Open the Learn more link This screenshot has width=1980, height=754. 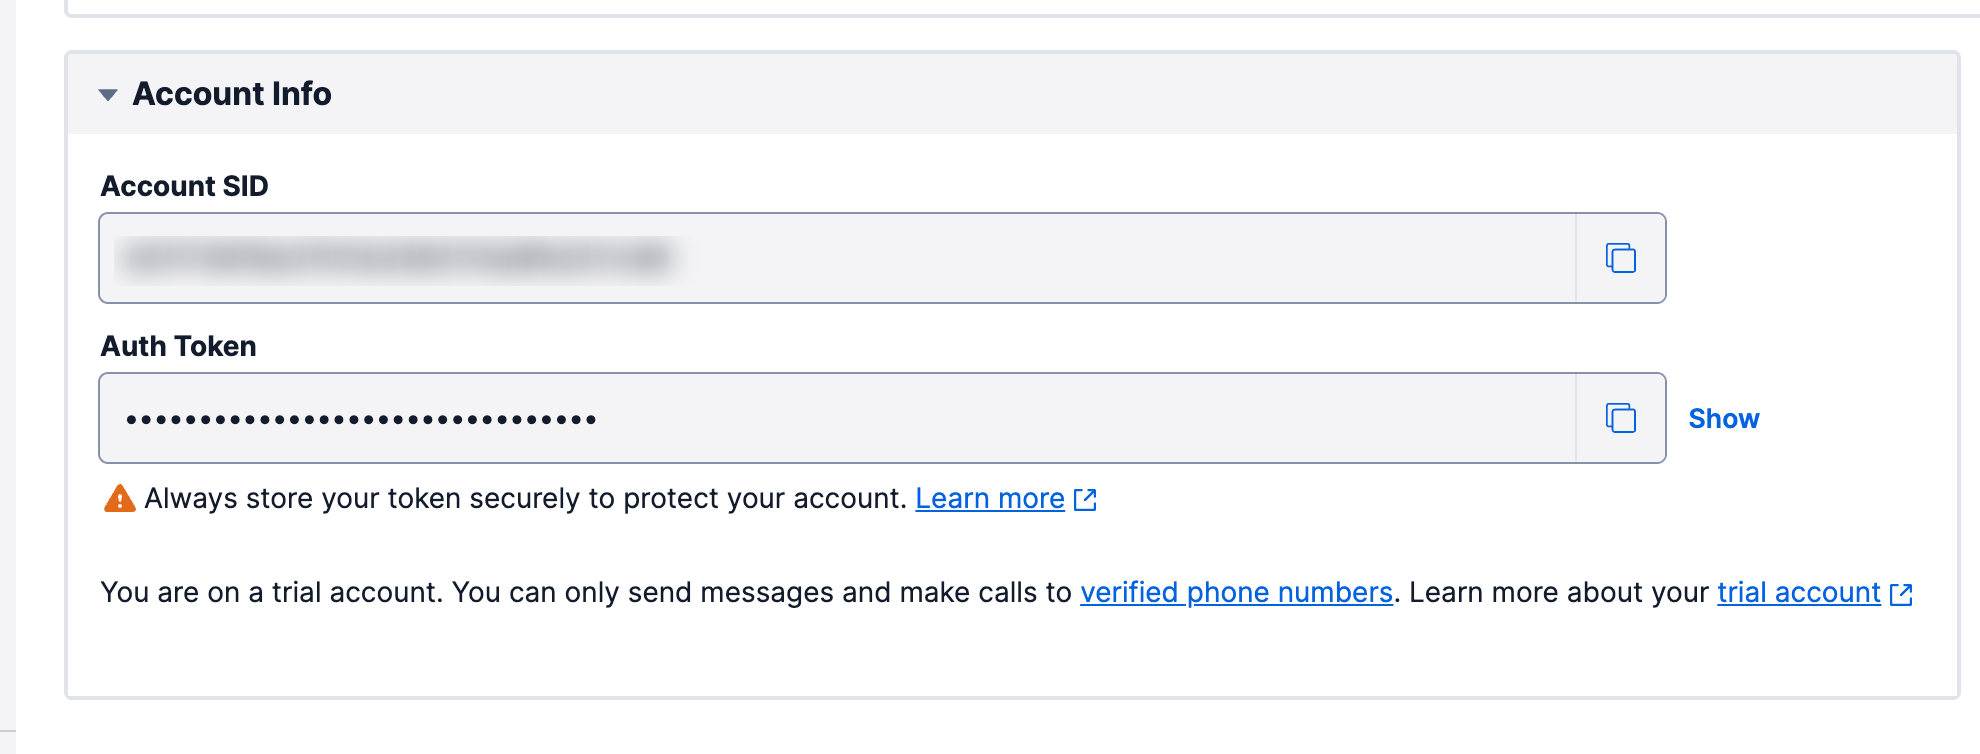[989, 498]
